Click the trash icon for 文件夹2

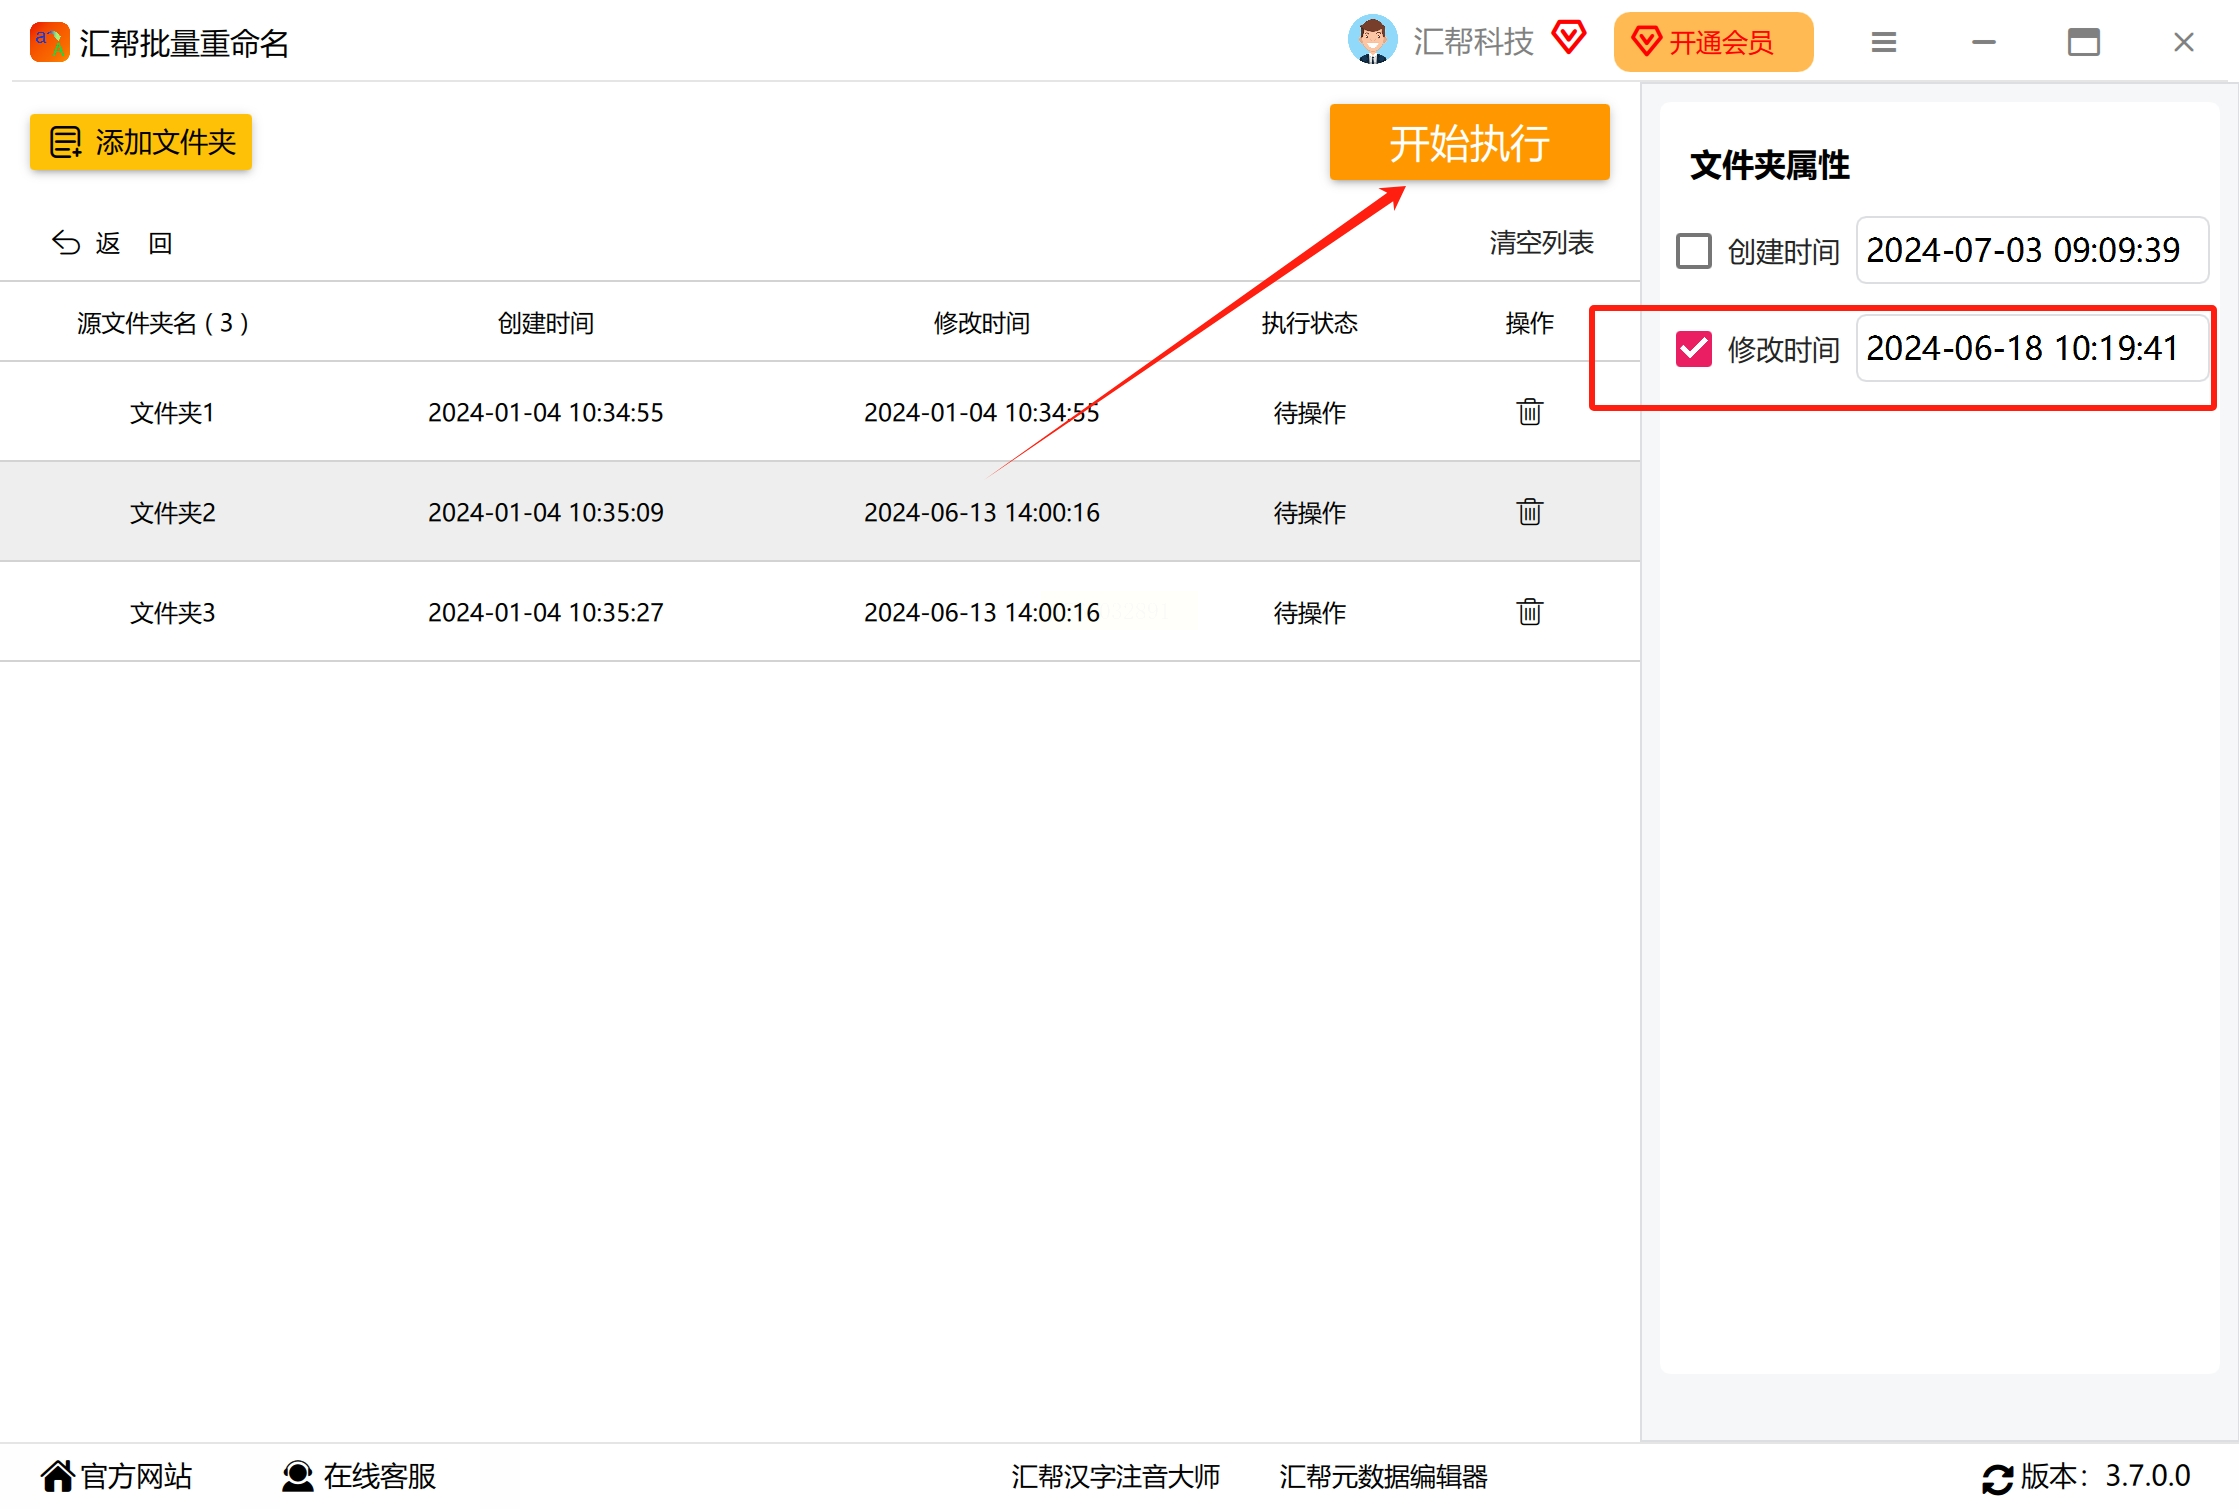tap(1529, 512)
